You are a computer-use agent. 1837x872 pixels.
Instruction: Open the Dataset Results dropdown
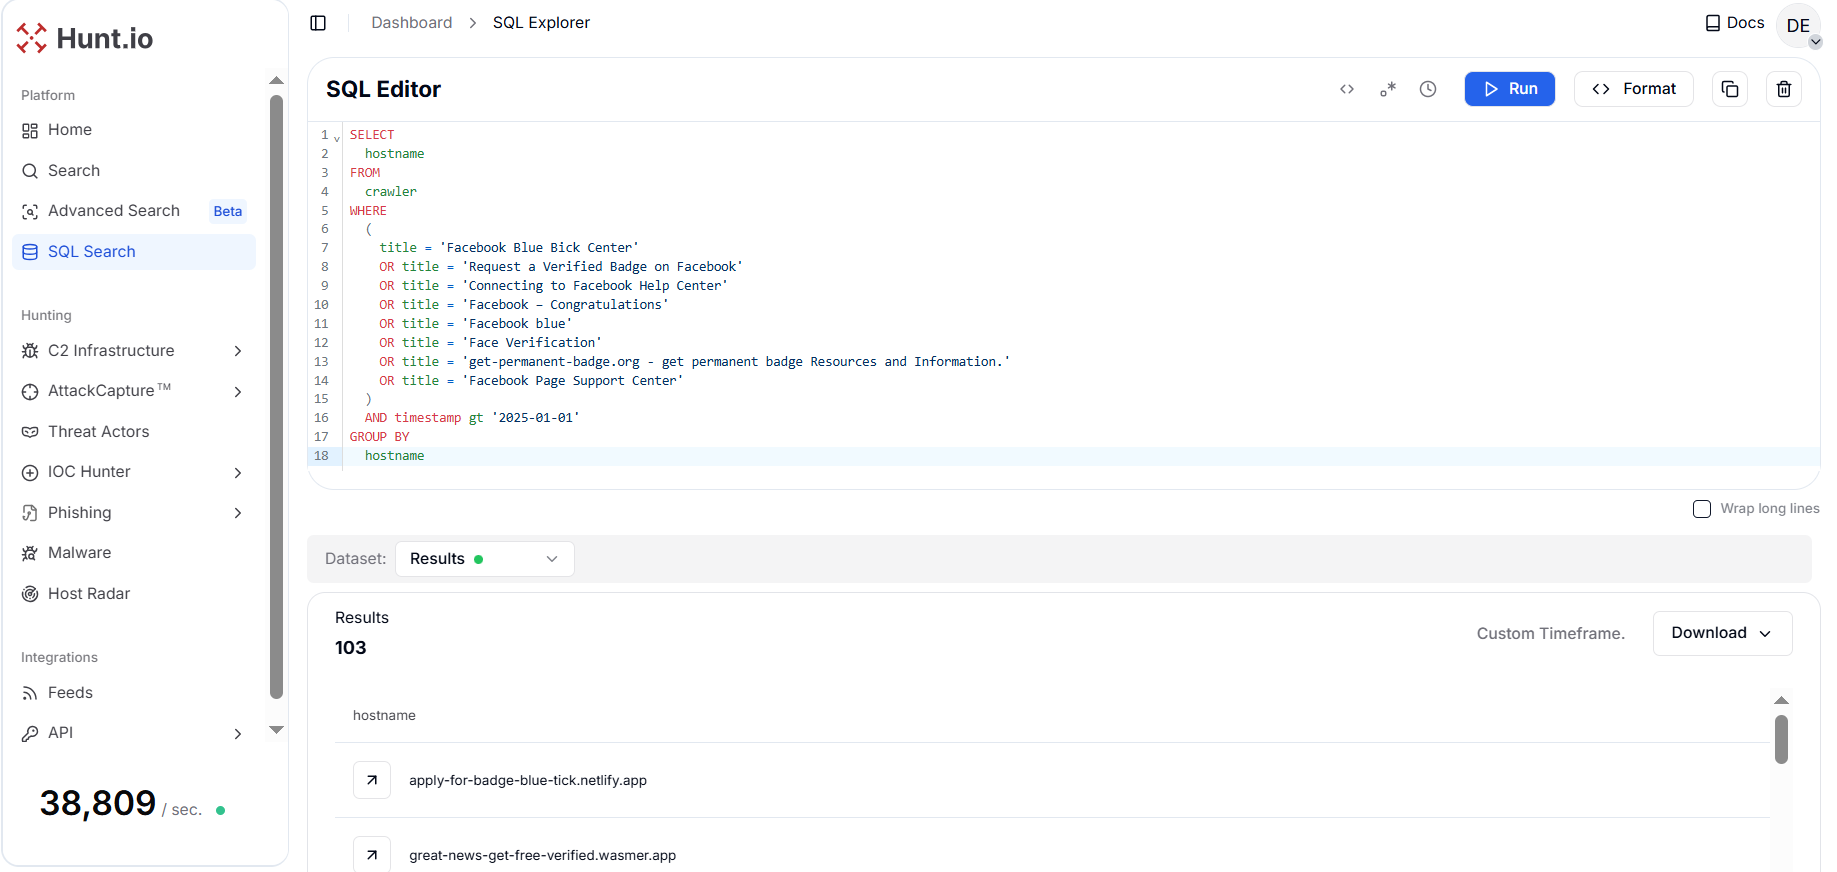click(485, 559)
